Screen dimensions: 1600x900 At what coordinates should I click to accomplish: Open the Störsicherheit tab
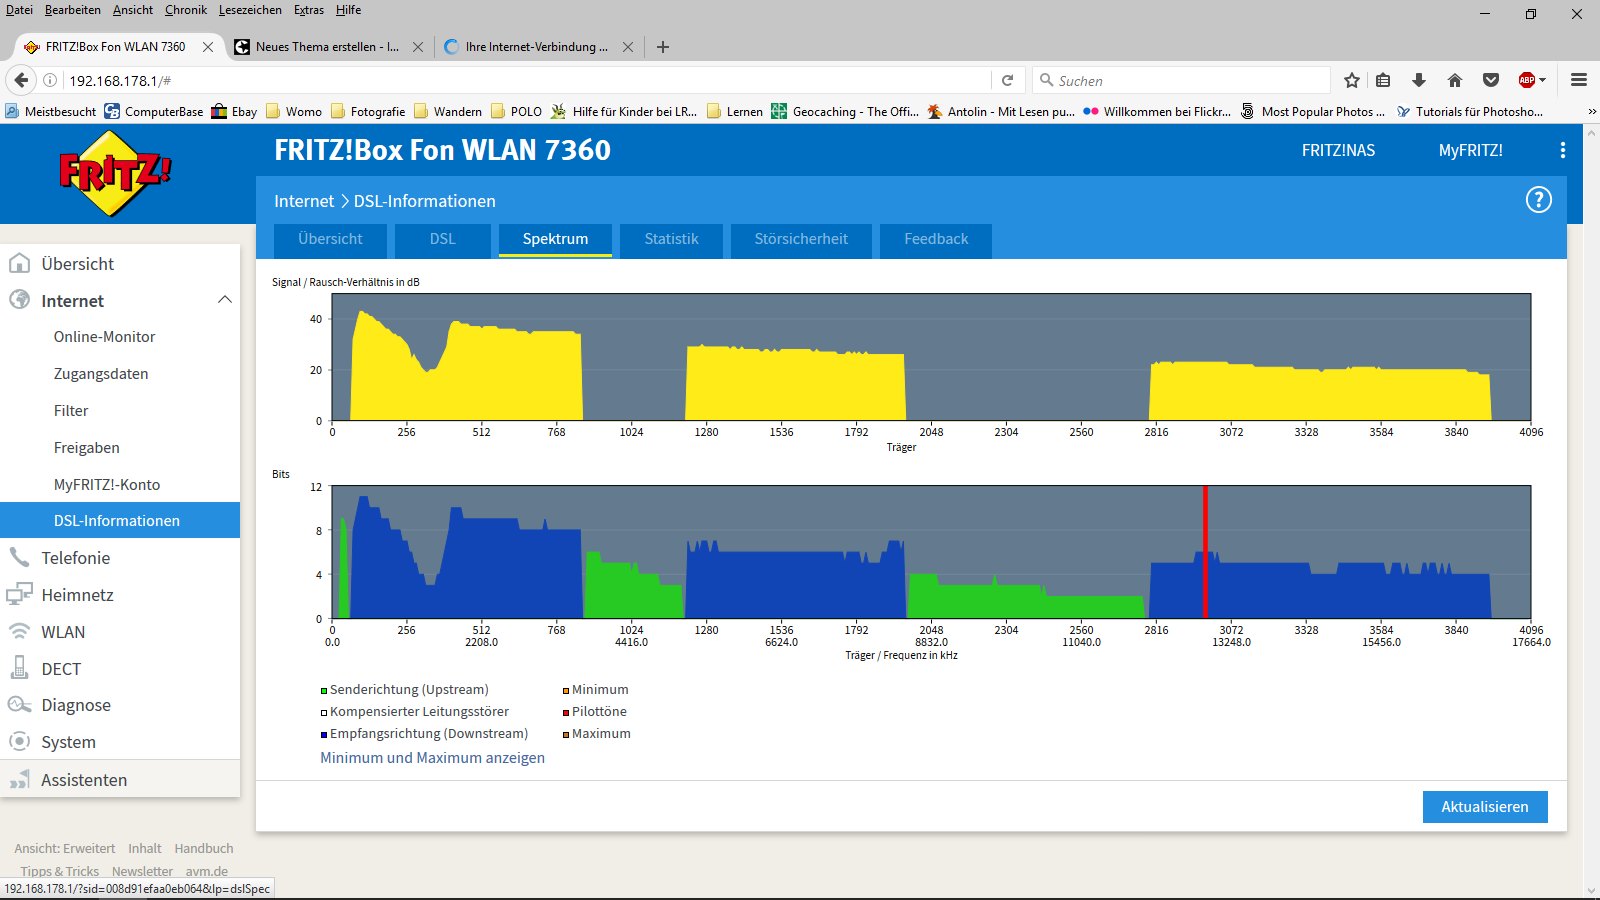point(801,239)
